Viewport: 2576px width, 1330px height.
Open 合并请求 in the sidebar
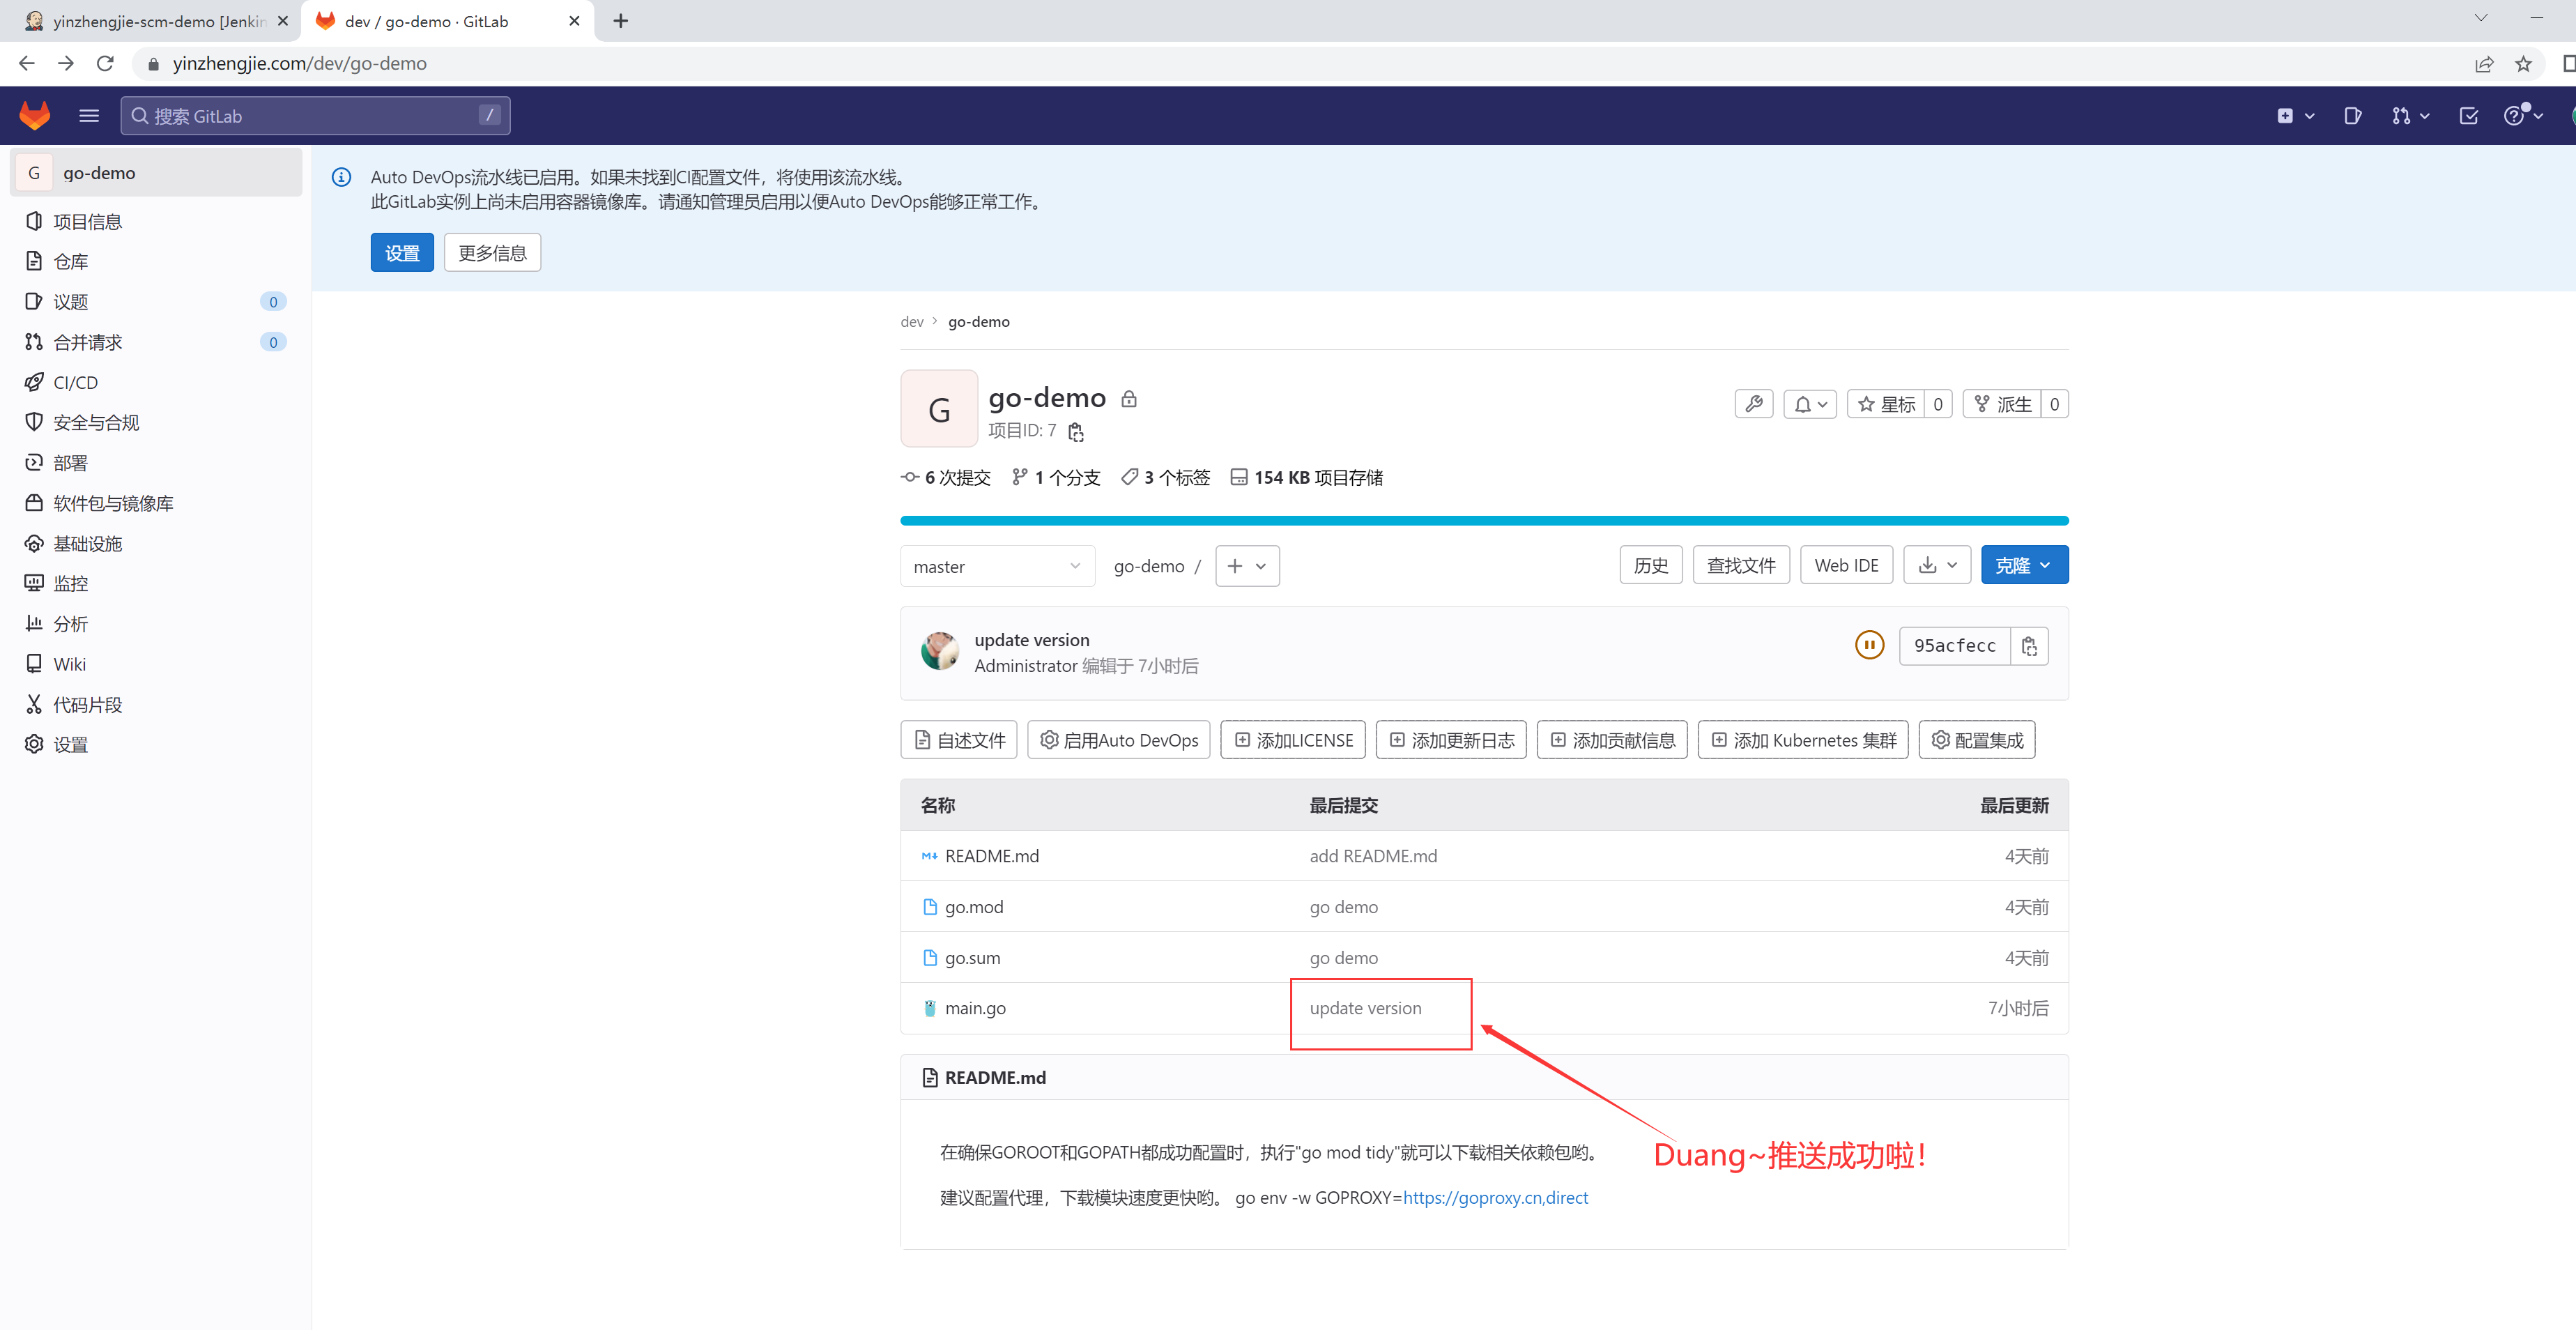[x=87, y=342]
